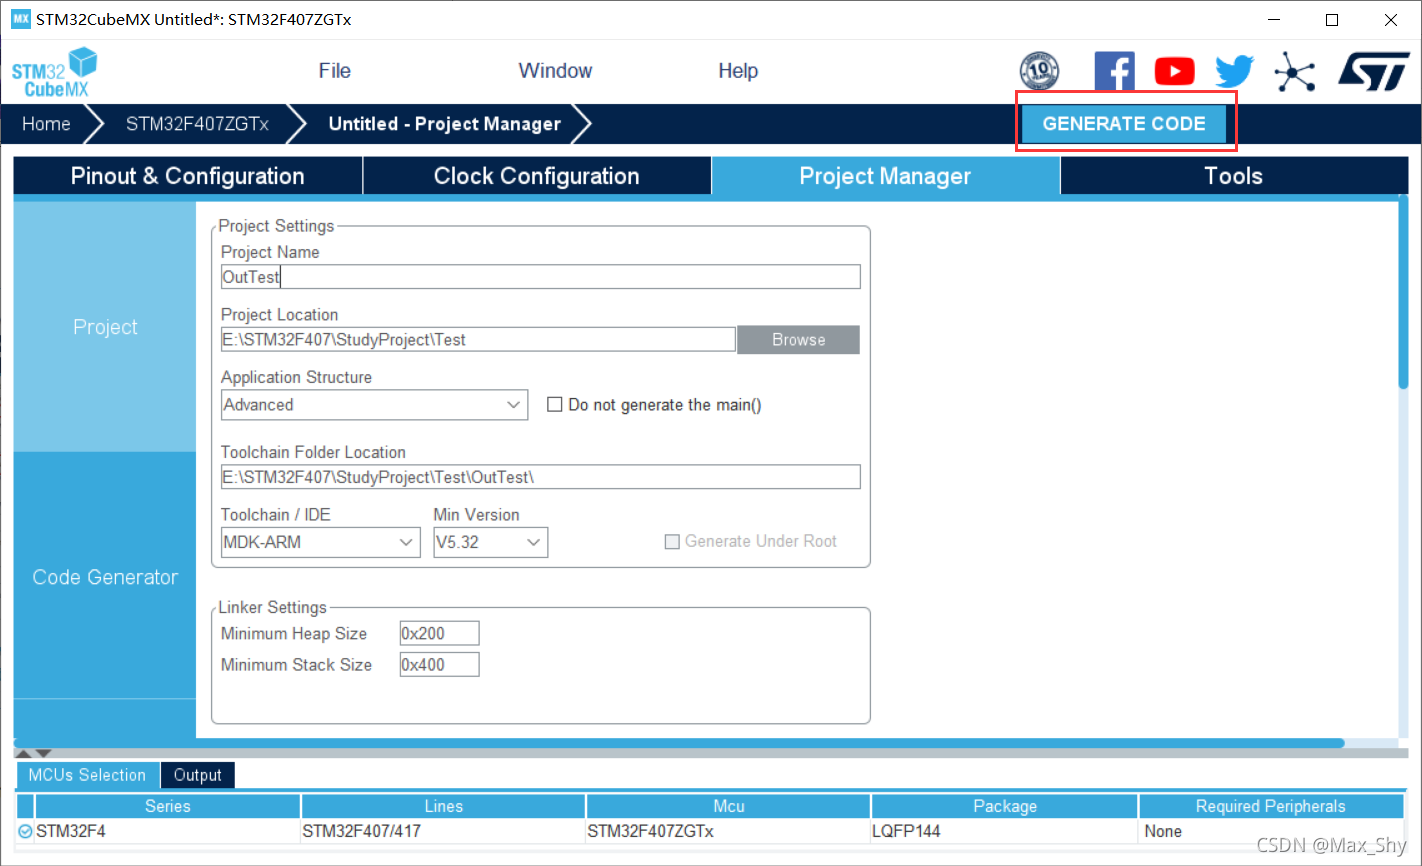Click the Minimum Heap Size field
Screen dimensions: 1422x866
tap(439, 633)
